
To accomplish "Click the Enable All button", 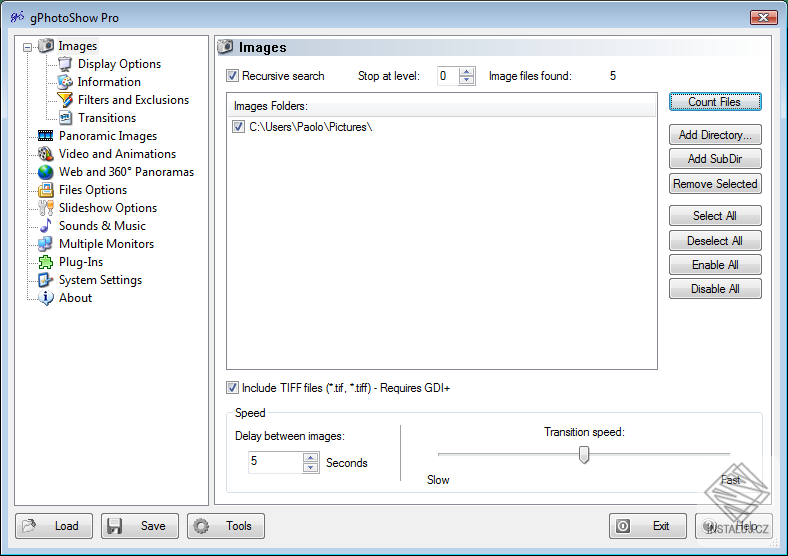I will (x=715, y=264).
